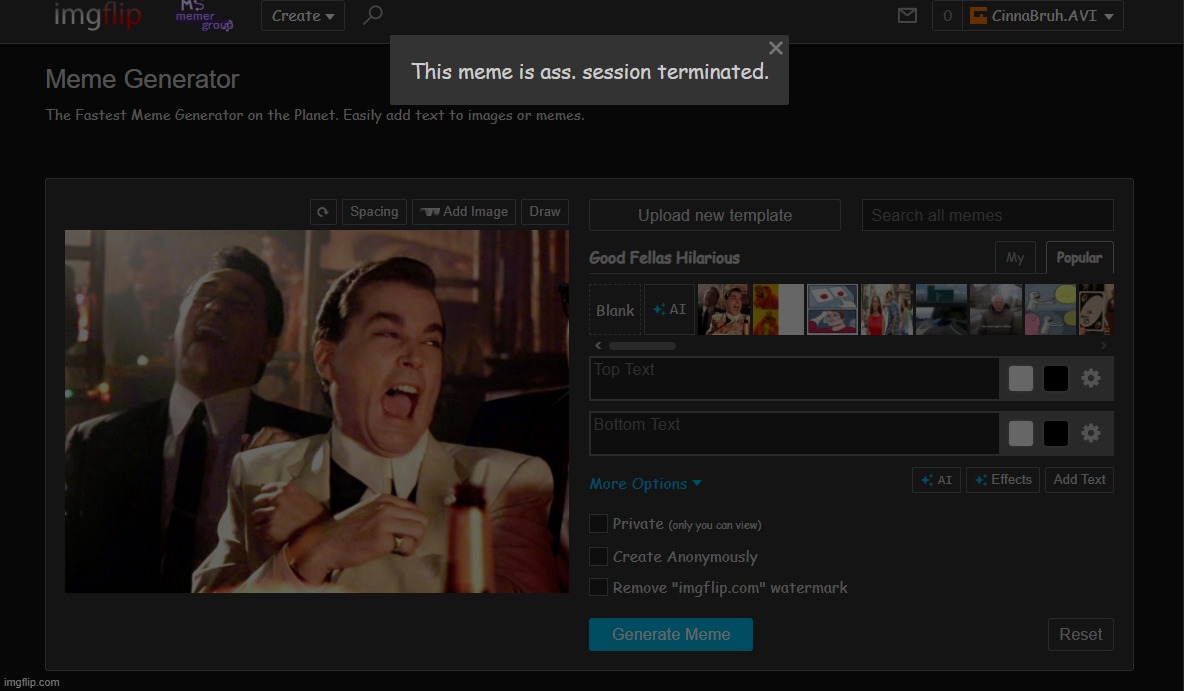Click the Good Fellas meme preview image

click(x=317, y=412)
